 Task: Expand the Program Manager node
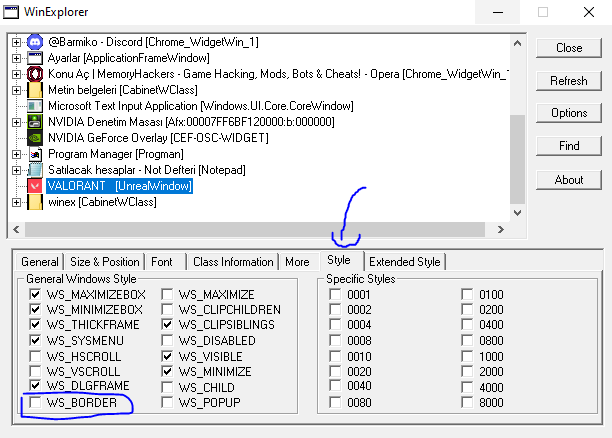[x=16, y=154]
